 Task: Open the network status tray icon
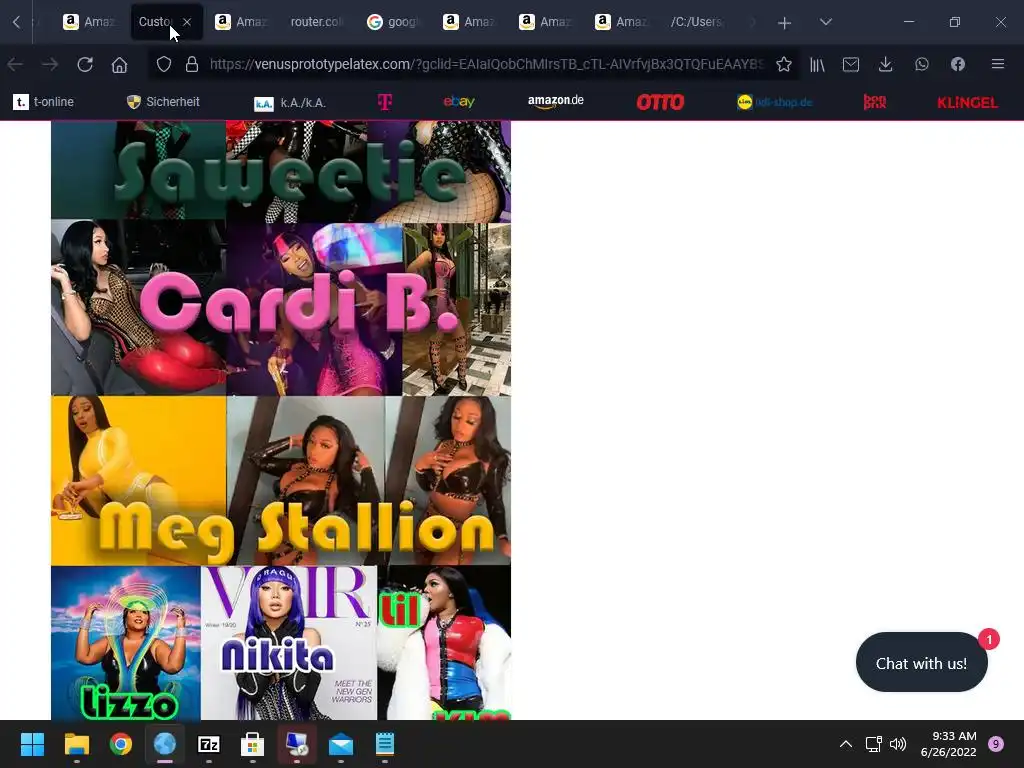coord(874,744)
